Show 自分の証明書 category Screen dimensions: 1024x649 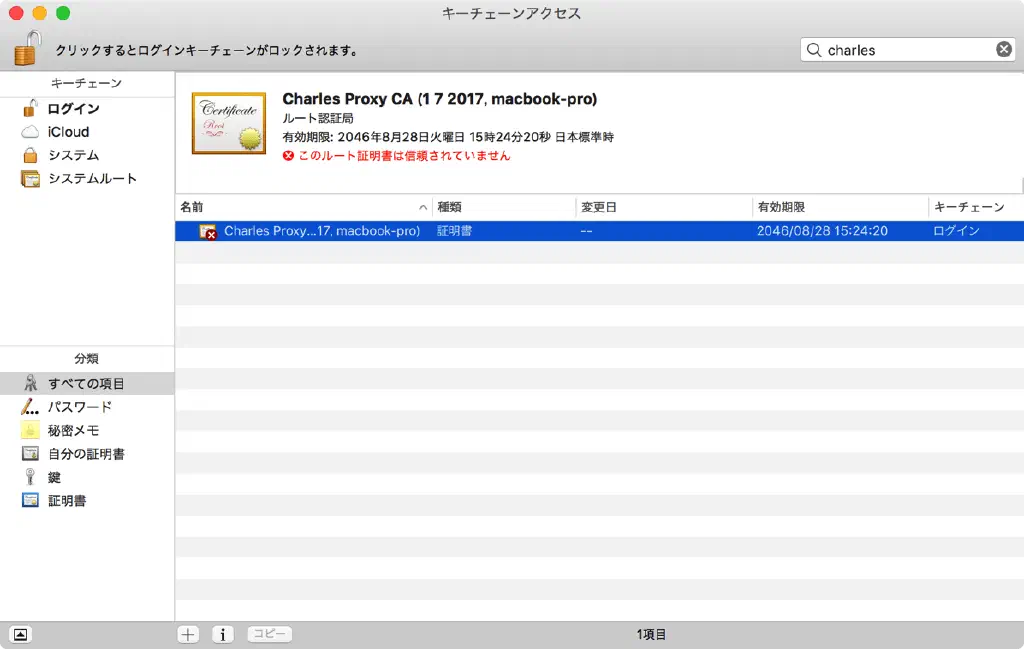click(86, 454)
